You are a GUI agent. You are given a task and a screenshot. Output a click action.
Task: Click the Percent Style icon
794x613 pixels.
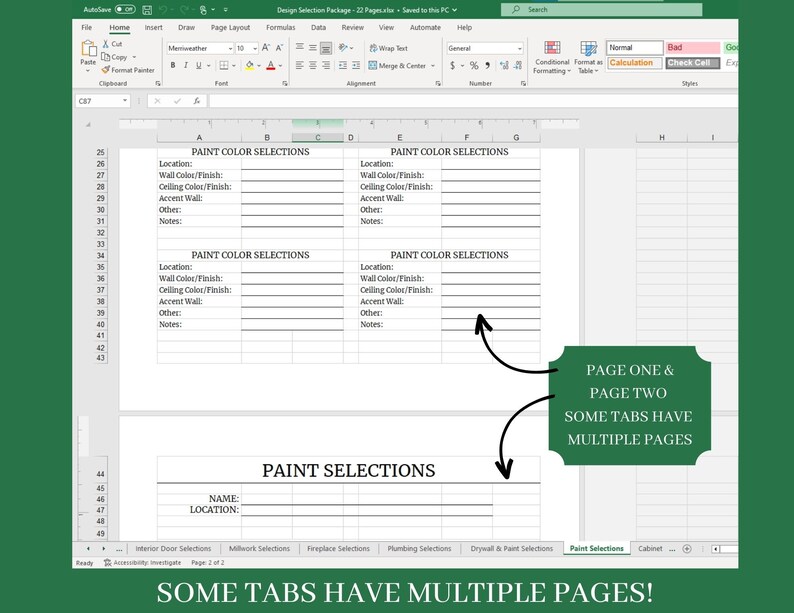474,65
